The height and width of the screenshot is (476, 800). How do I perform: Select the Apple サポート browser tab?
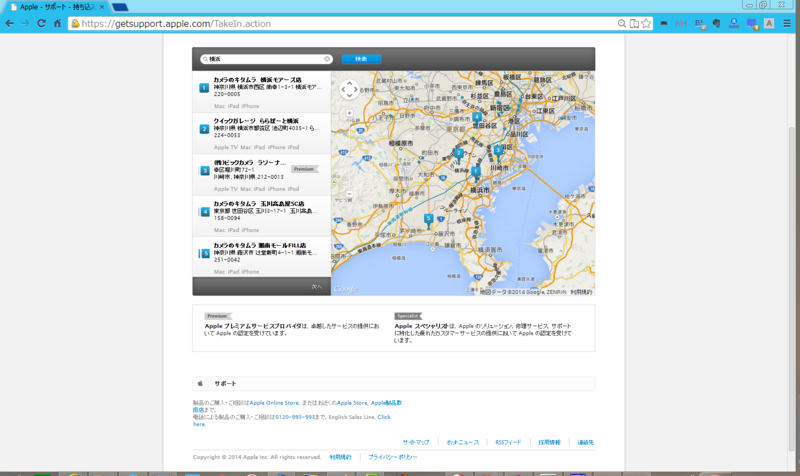(57, 7)
